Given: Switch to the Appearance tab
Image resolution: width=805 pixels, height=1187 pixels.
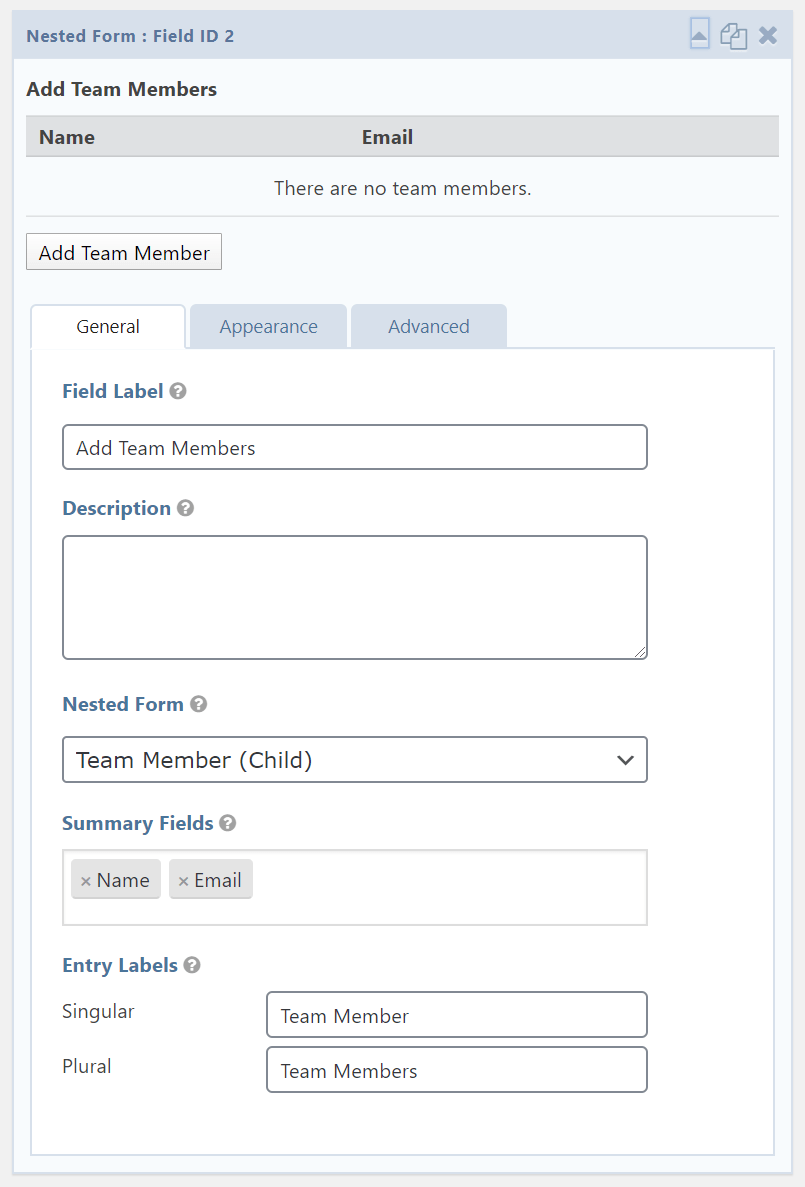Looking at the screenshot, I should coord(268,327).
